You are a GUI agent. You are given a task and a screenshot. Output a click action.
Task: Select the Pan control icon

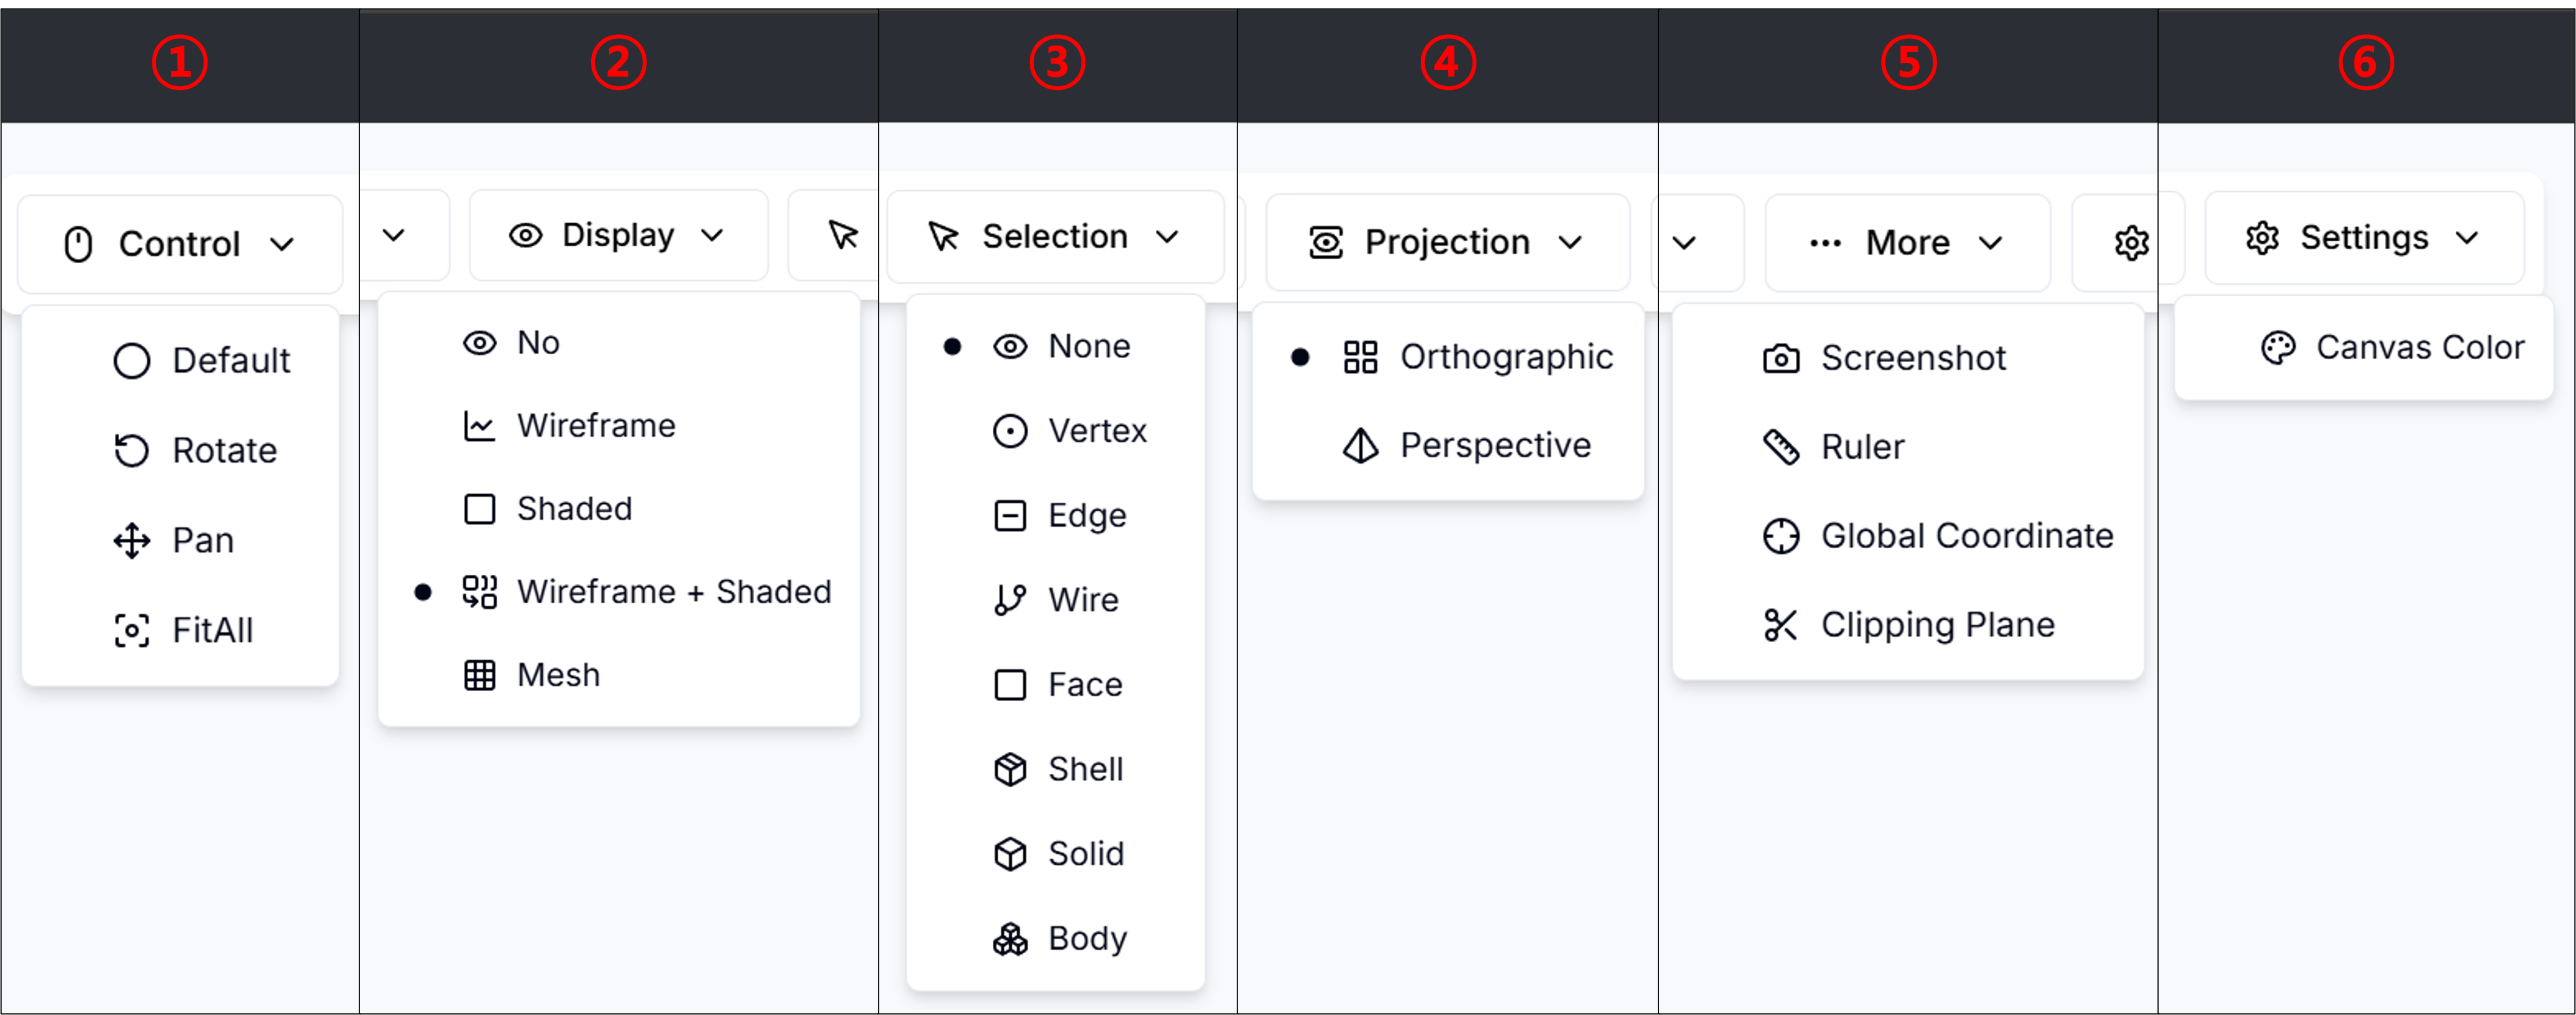click(x=131, y=540)
